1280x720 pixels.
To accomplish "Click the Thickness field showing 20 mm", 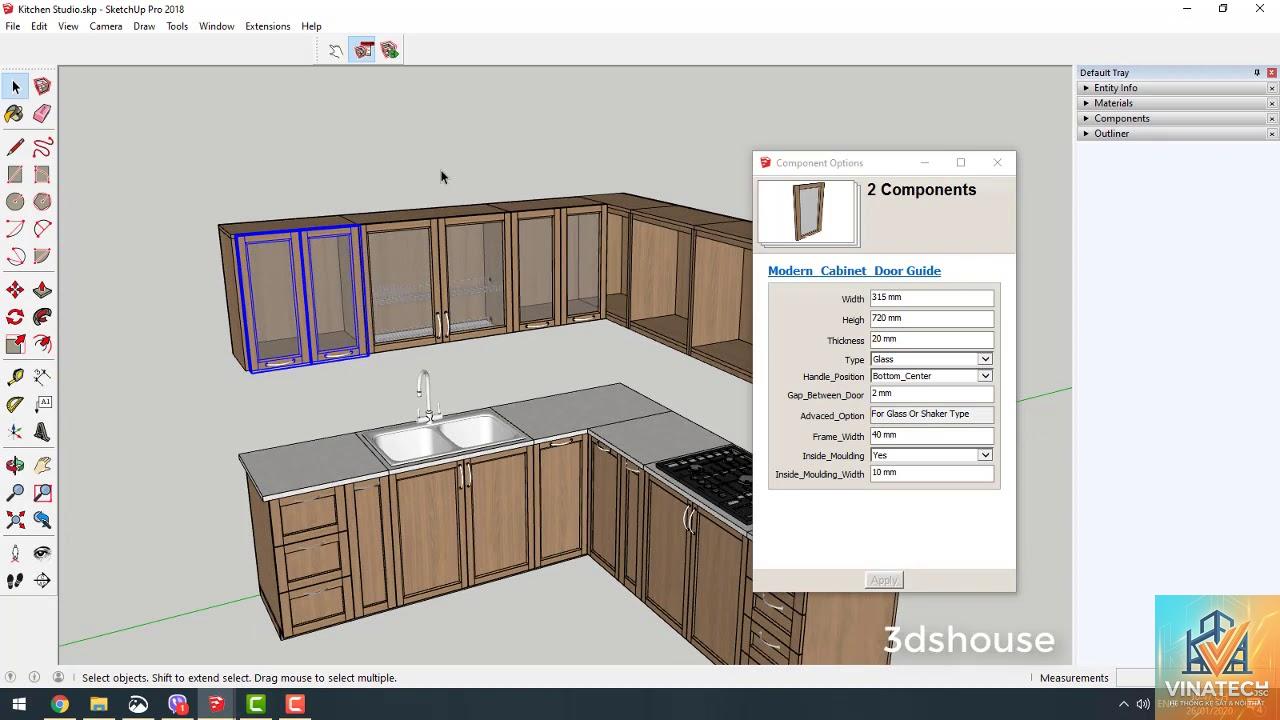I will click(932, 340).
